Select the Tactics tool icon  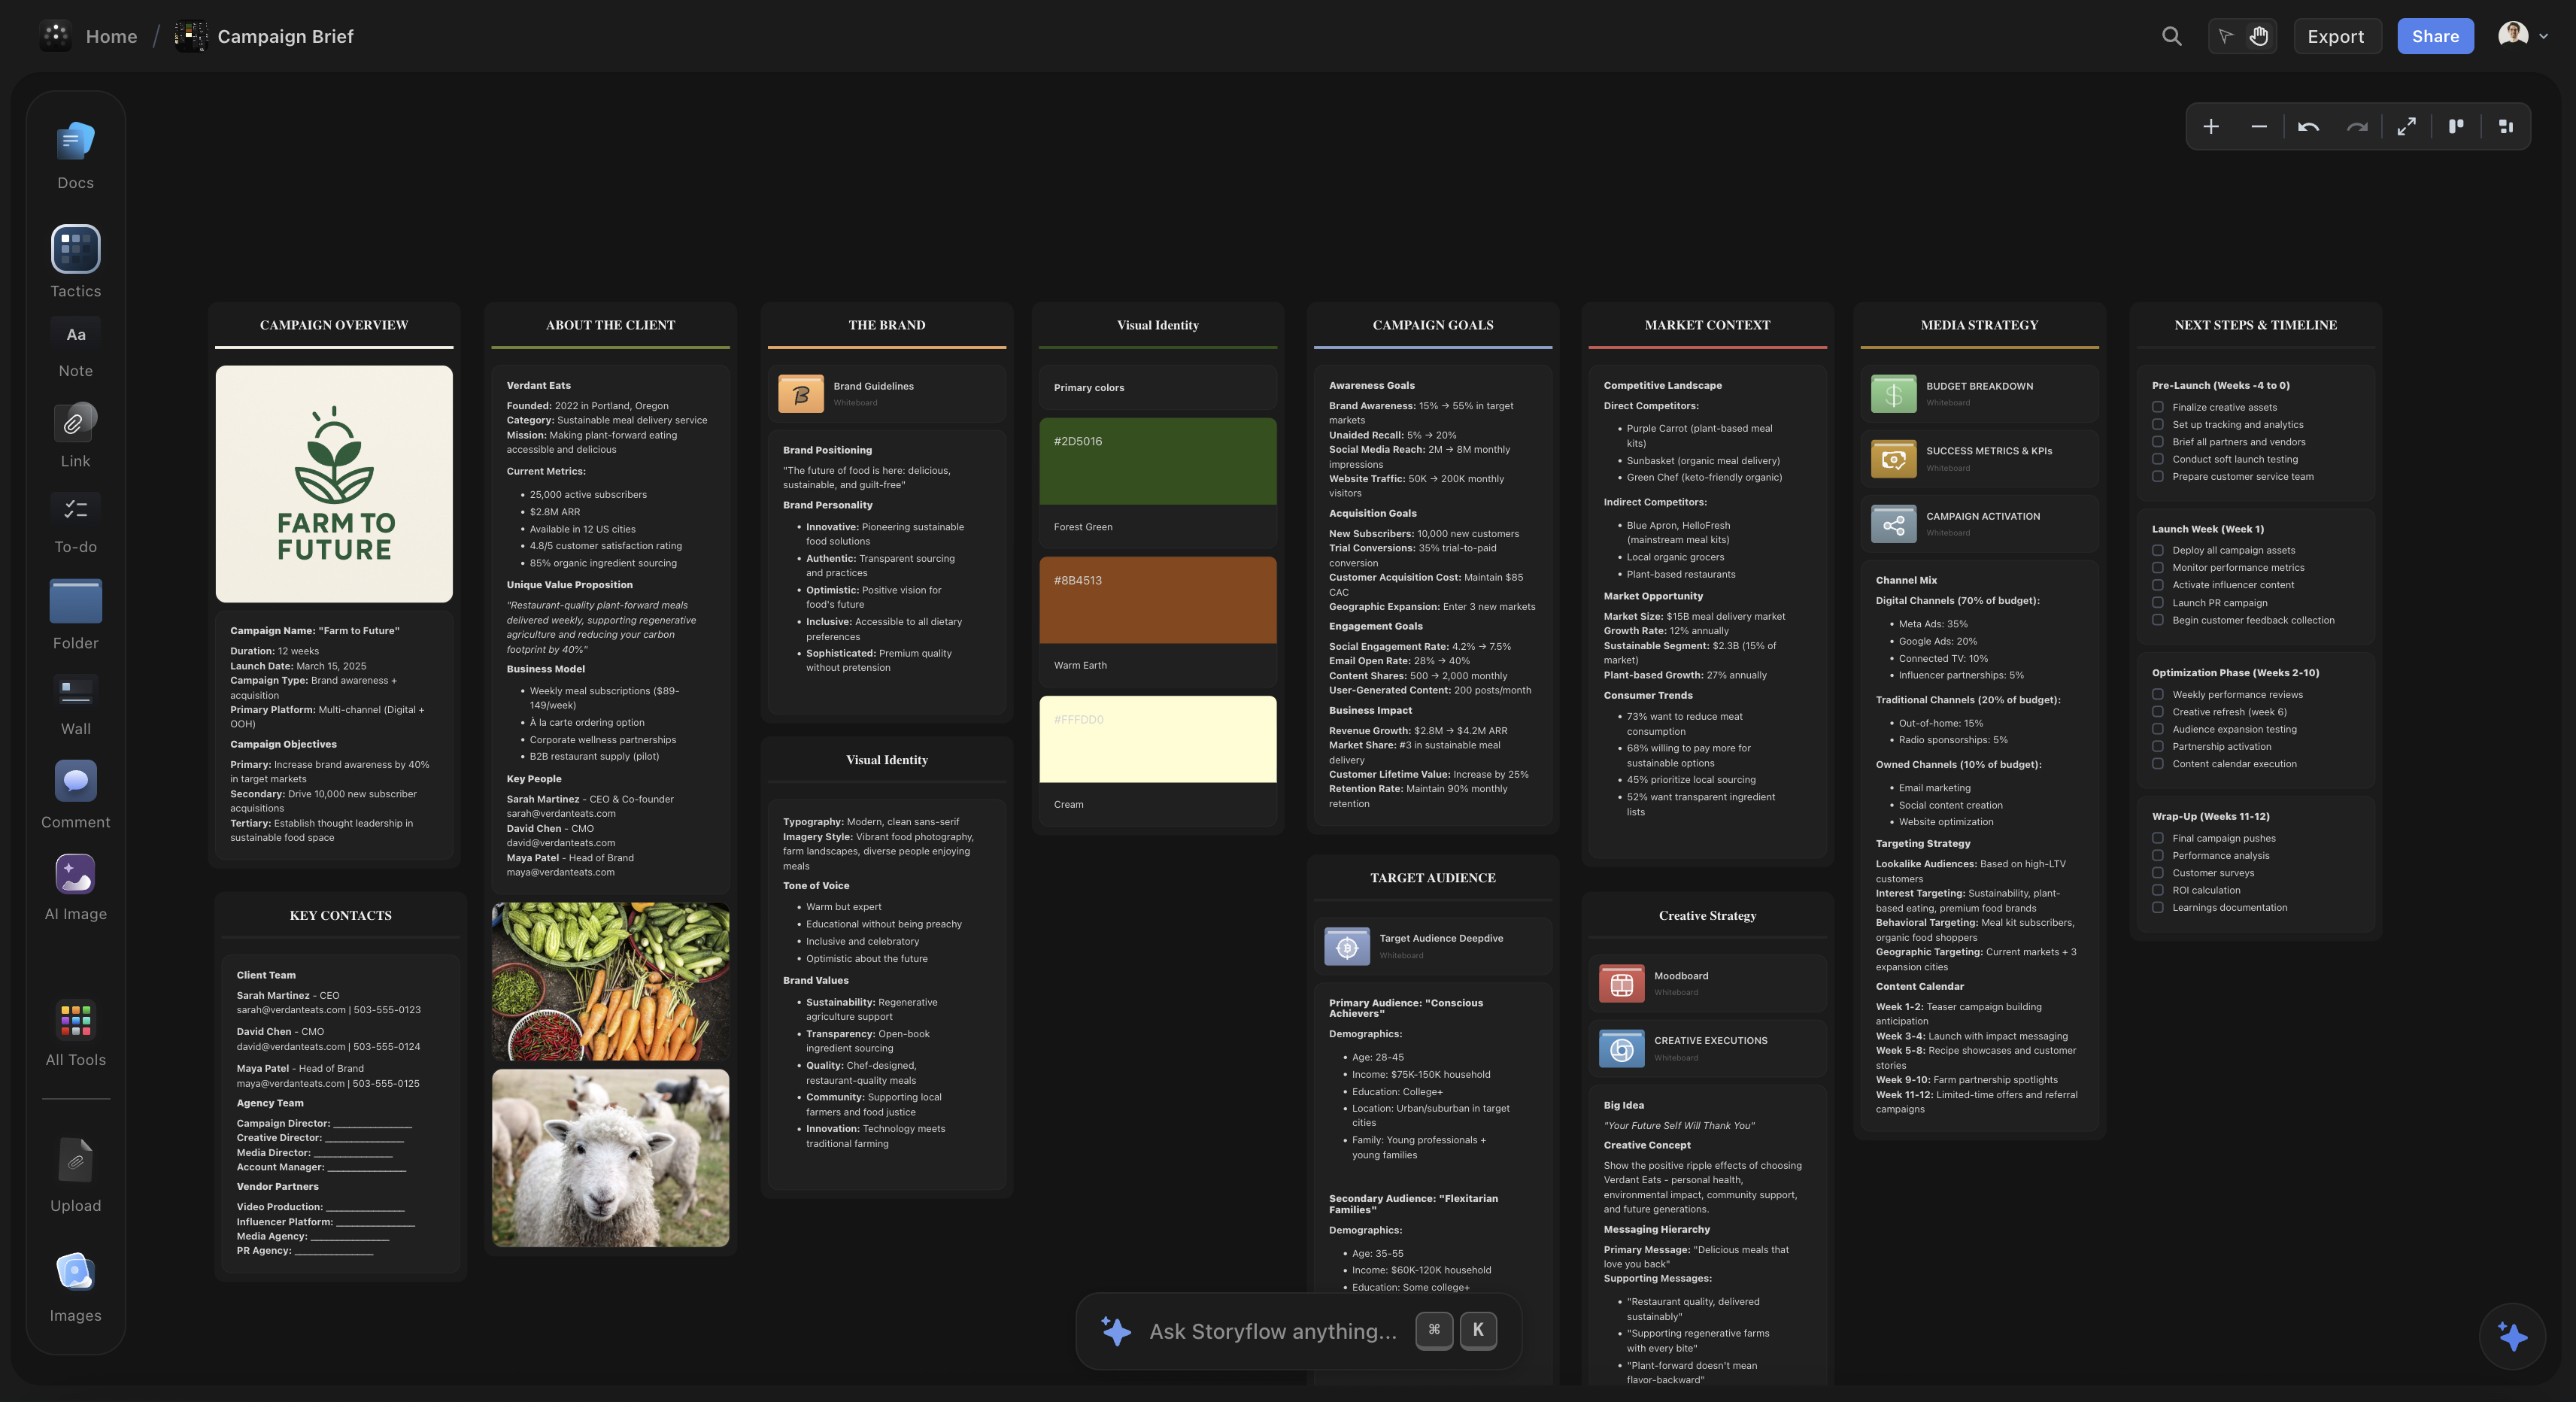coord(75,249)
